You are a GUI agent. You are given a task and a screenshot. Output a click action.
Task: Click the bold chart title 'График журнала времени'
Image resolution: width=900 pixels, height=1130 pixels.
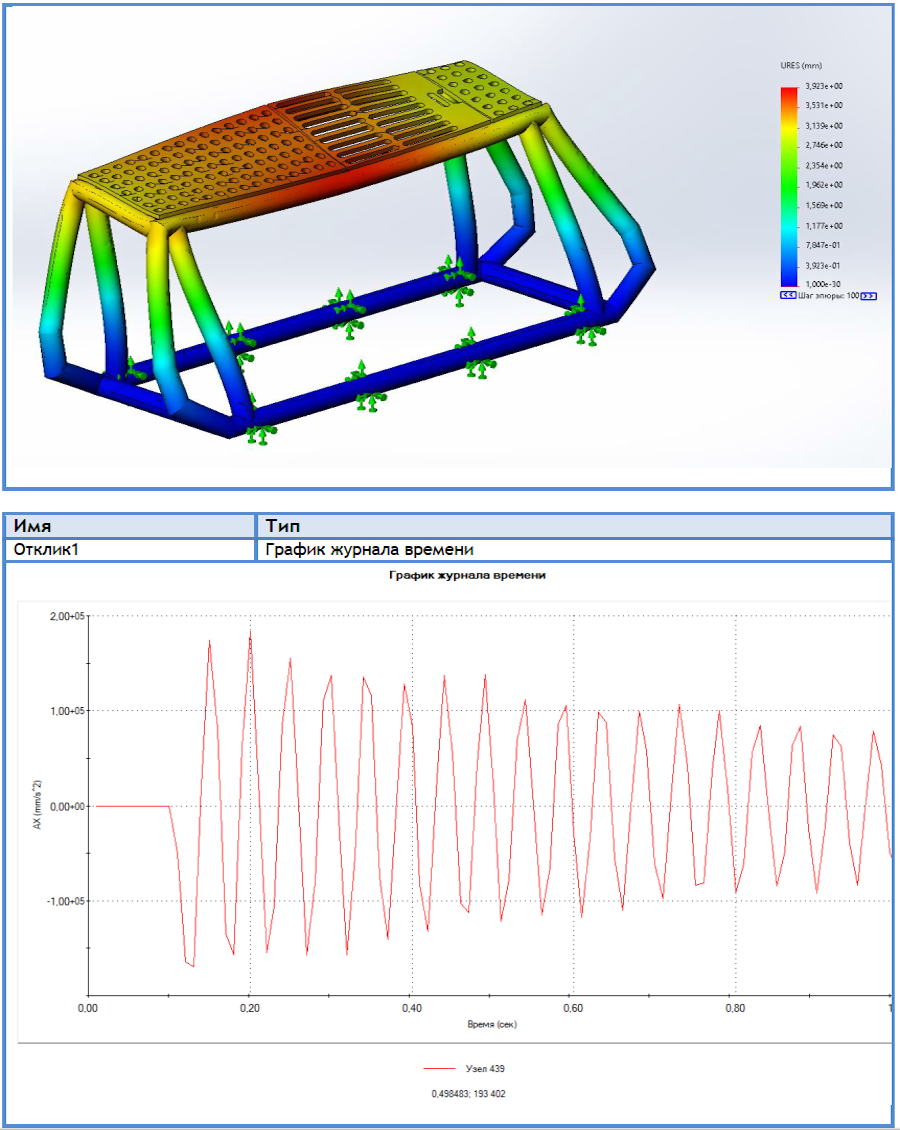(467, 575)
